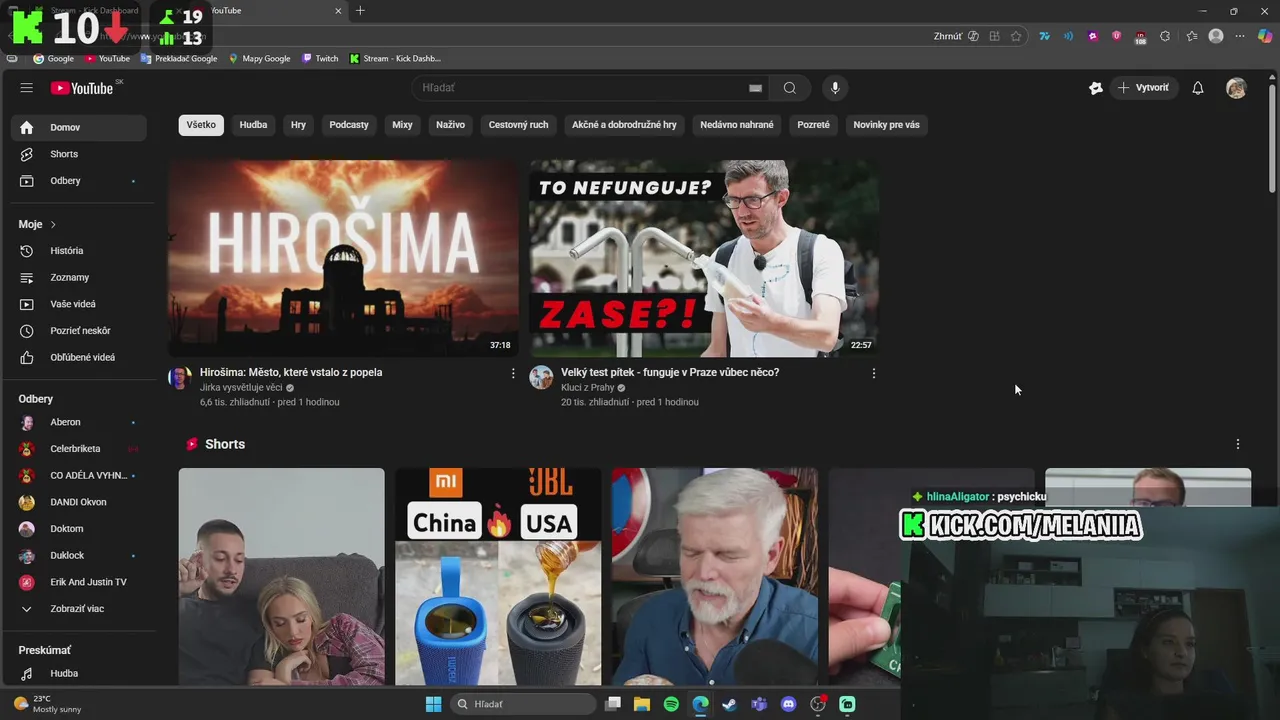The image size is (1280, 720).
Task: Click the YouTube logo
Action: tap(82, 88)
